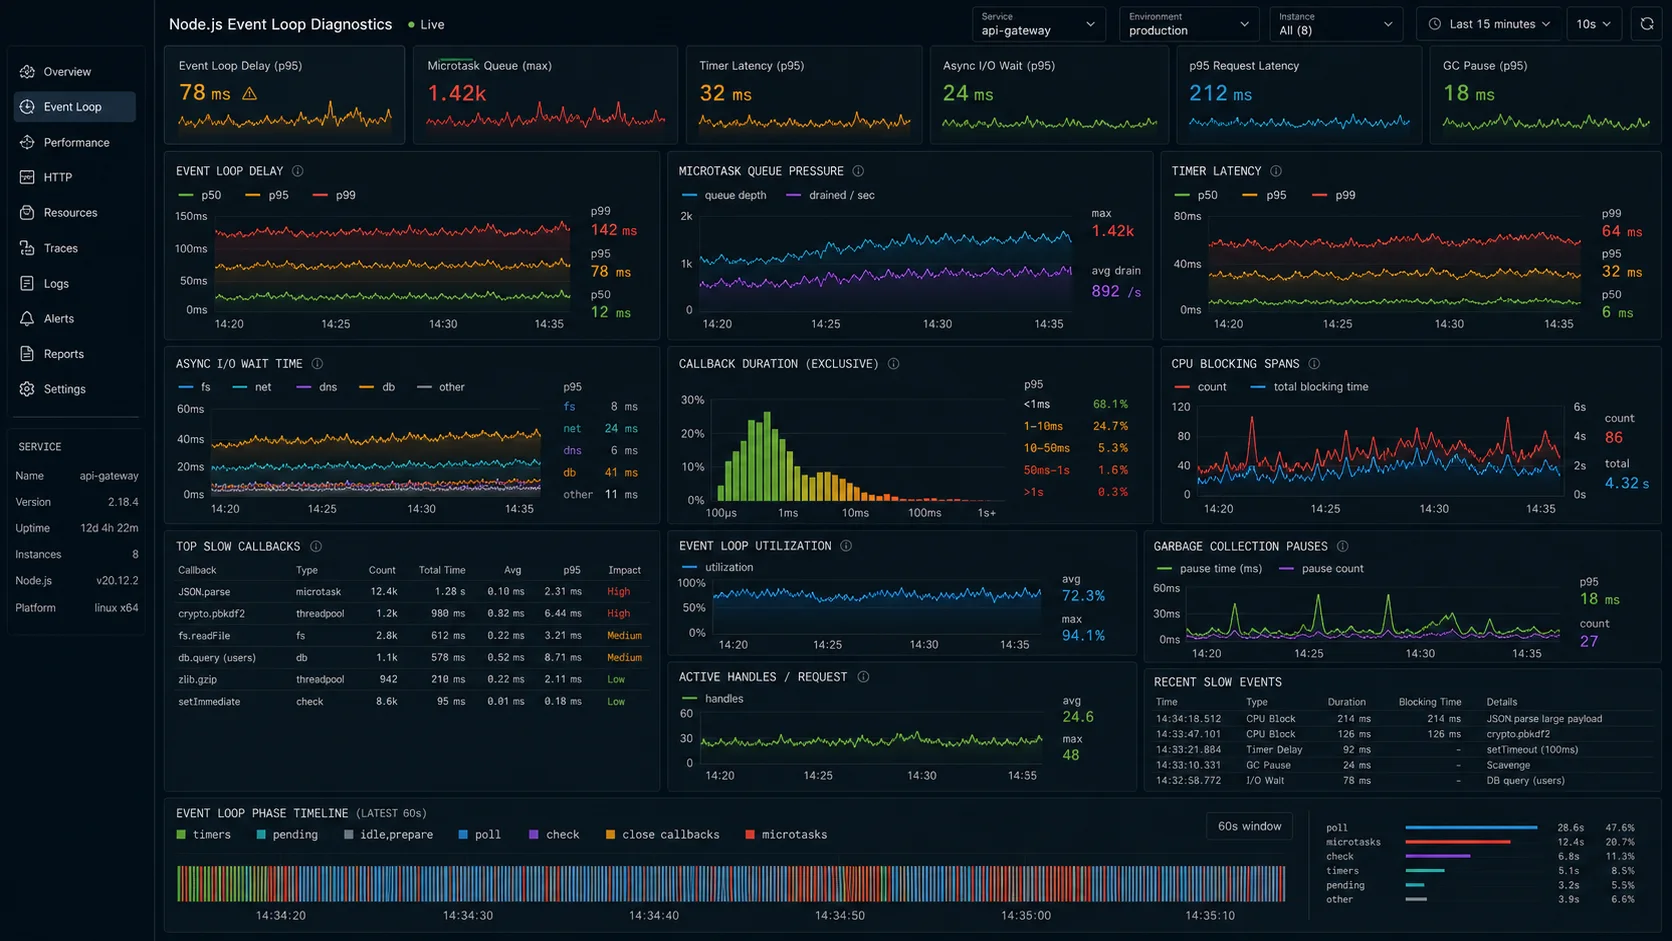
Task: Open the Environment production dropdown
Action: (x=1188, y=24)
